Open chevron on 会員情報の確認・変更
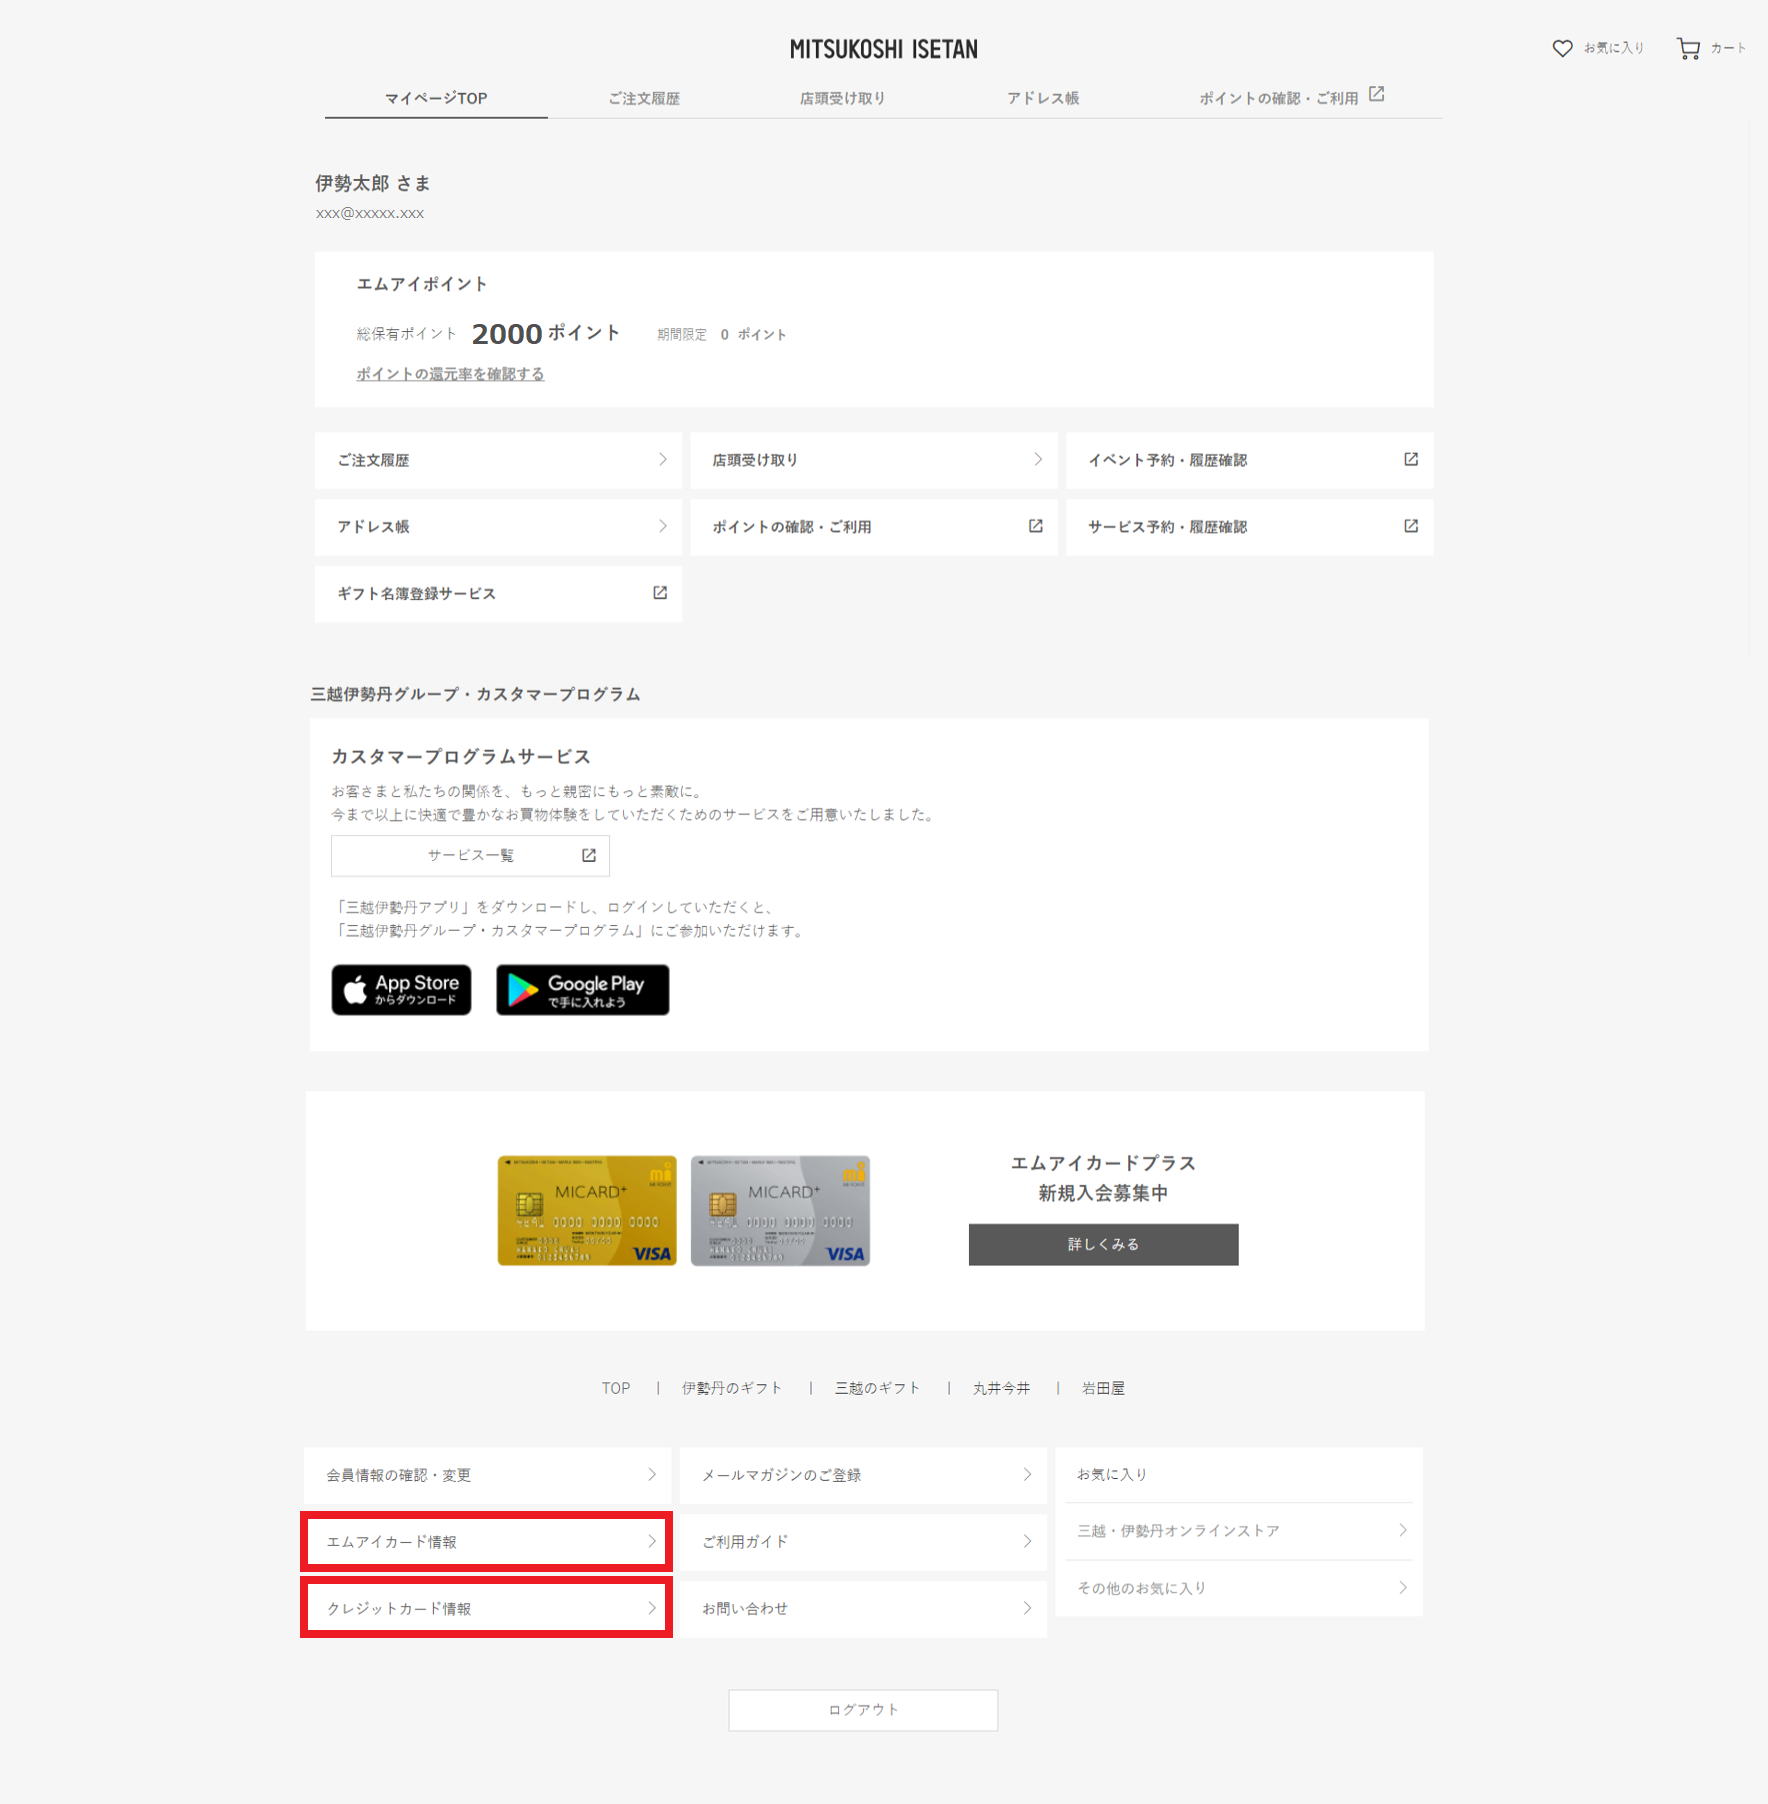The image size is (1768, 1804). coord(652,1474)
